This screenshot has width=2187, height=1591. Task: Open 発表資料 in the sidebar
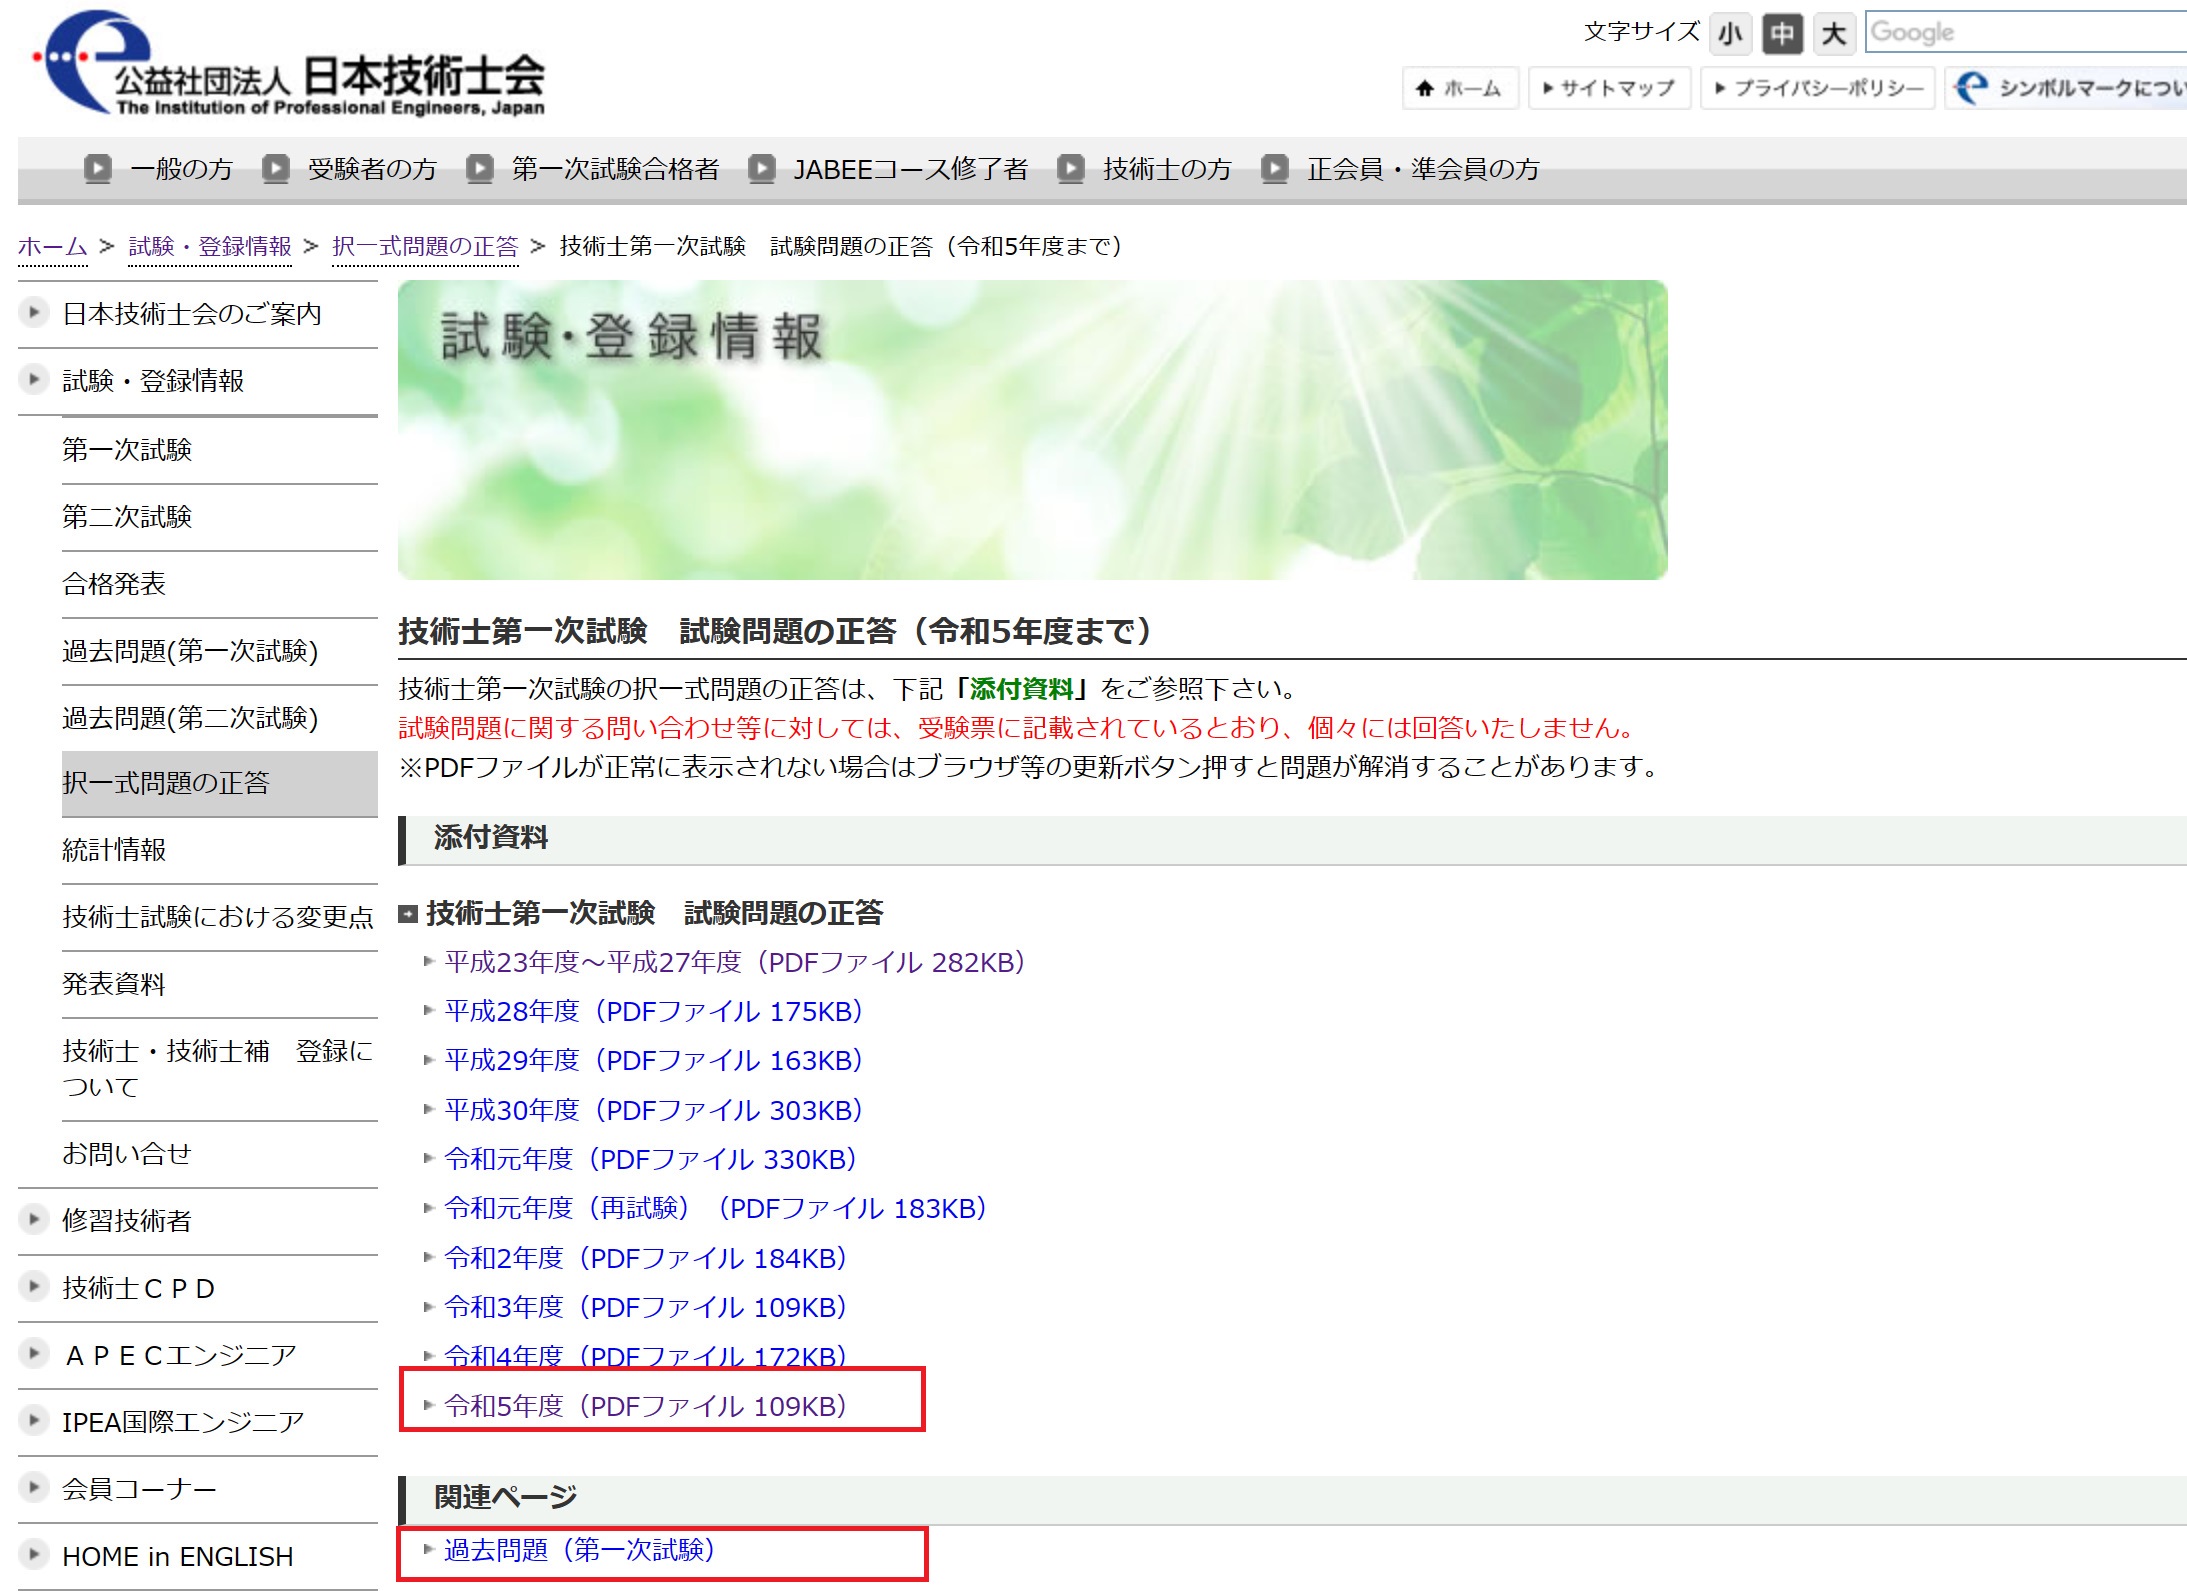tap(114, 984)
